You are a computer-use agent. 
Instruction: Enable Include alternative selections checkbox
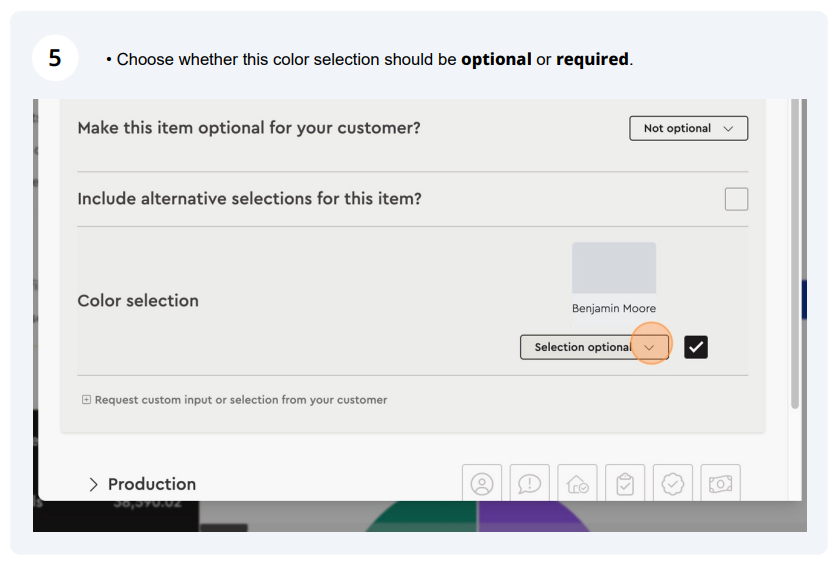(x=736, y=199)
